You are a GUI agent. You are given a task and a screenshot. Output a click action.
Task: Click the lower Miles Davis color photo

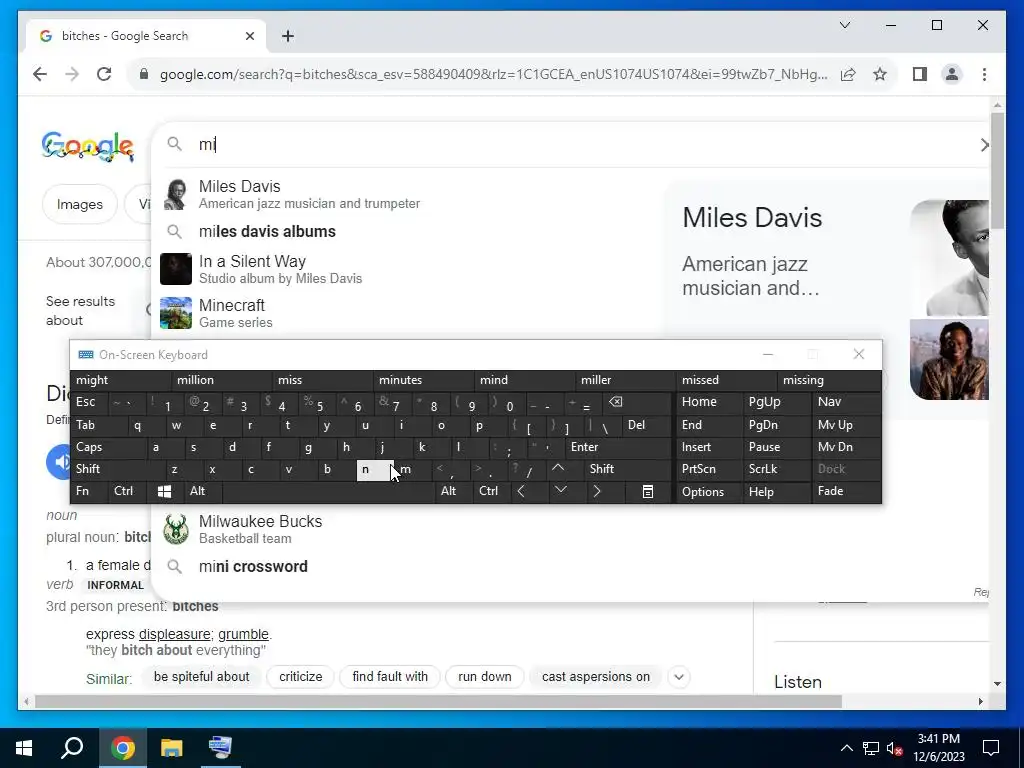pos(949,359)
